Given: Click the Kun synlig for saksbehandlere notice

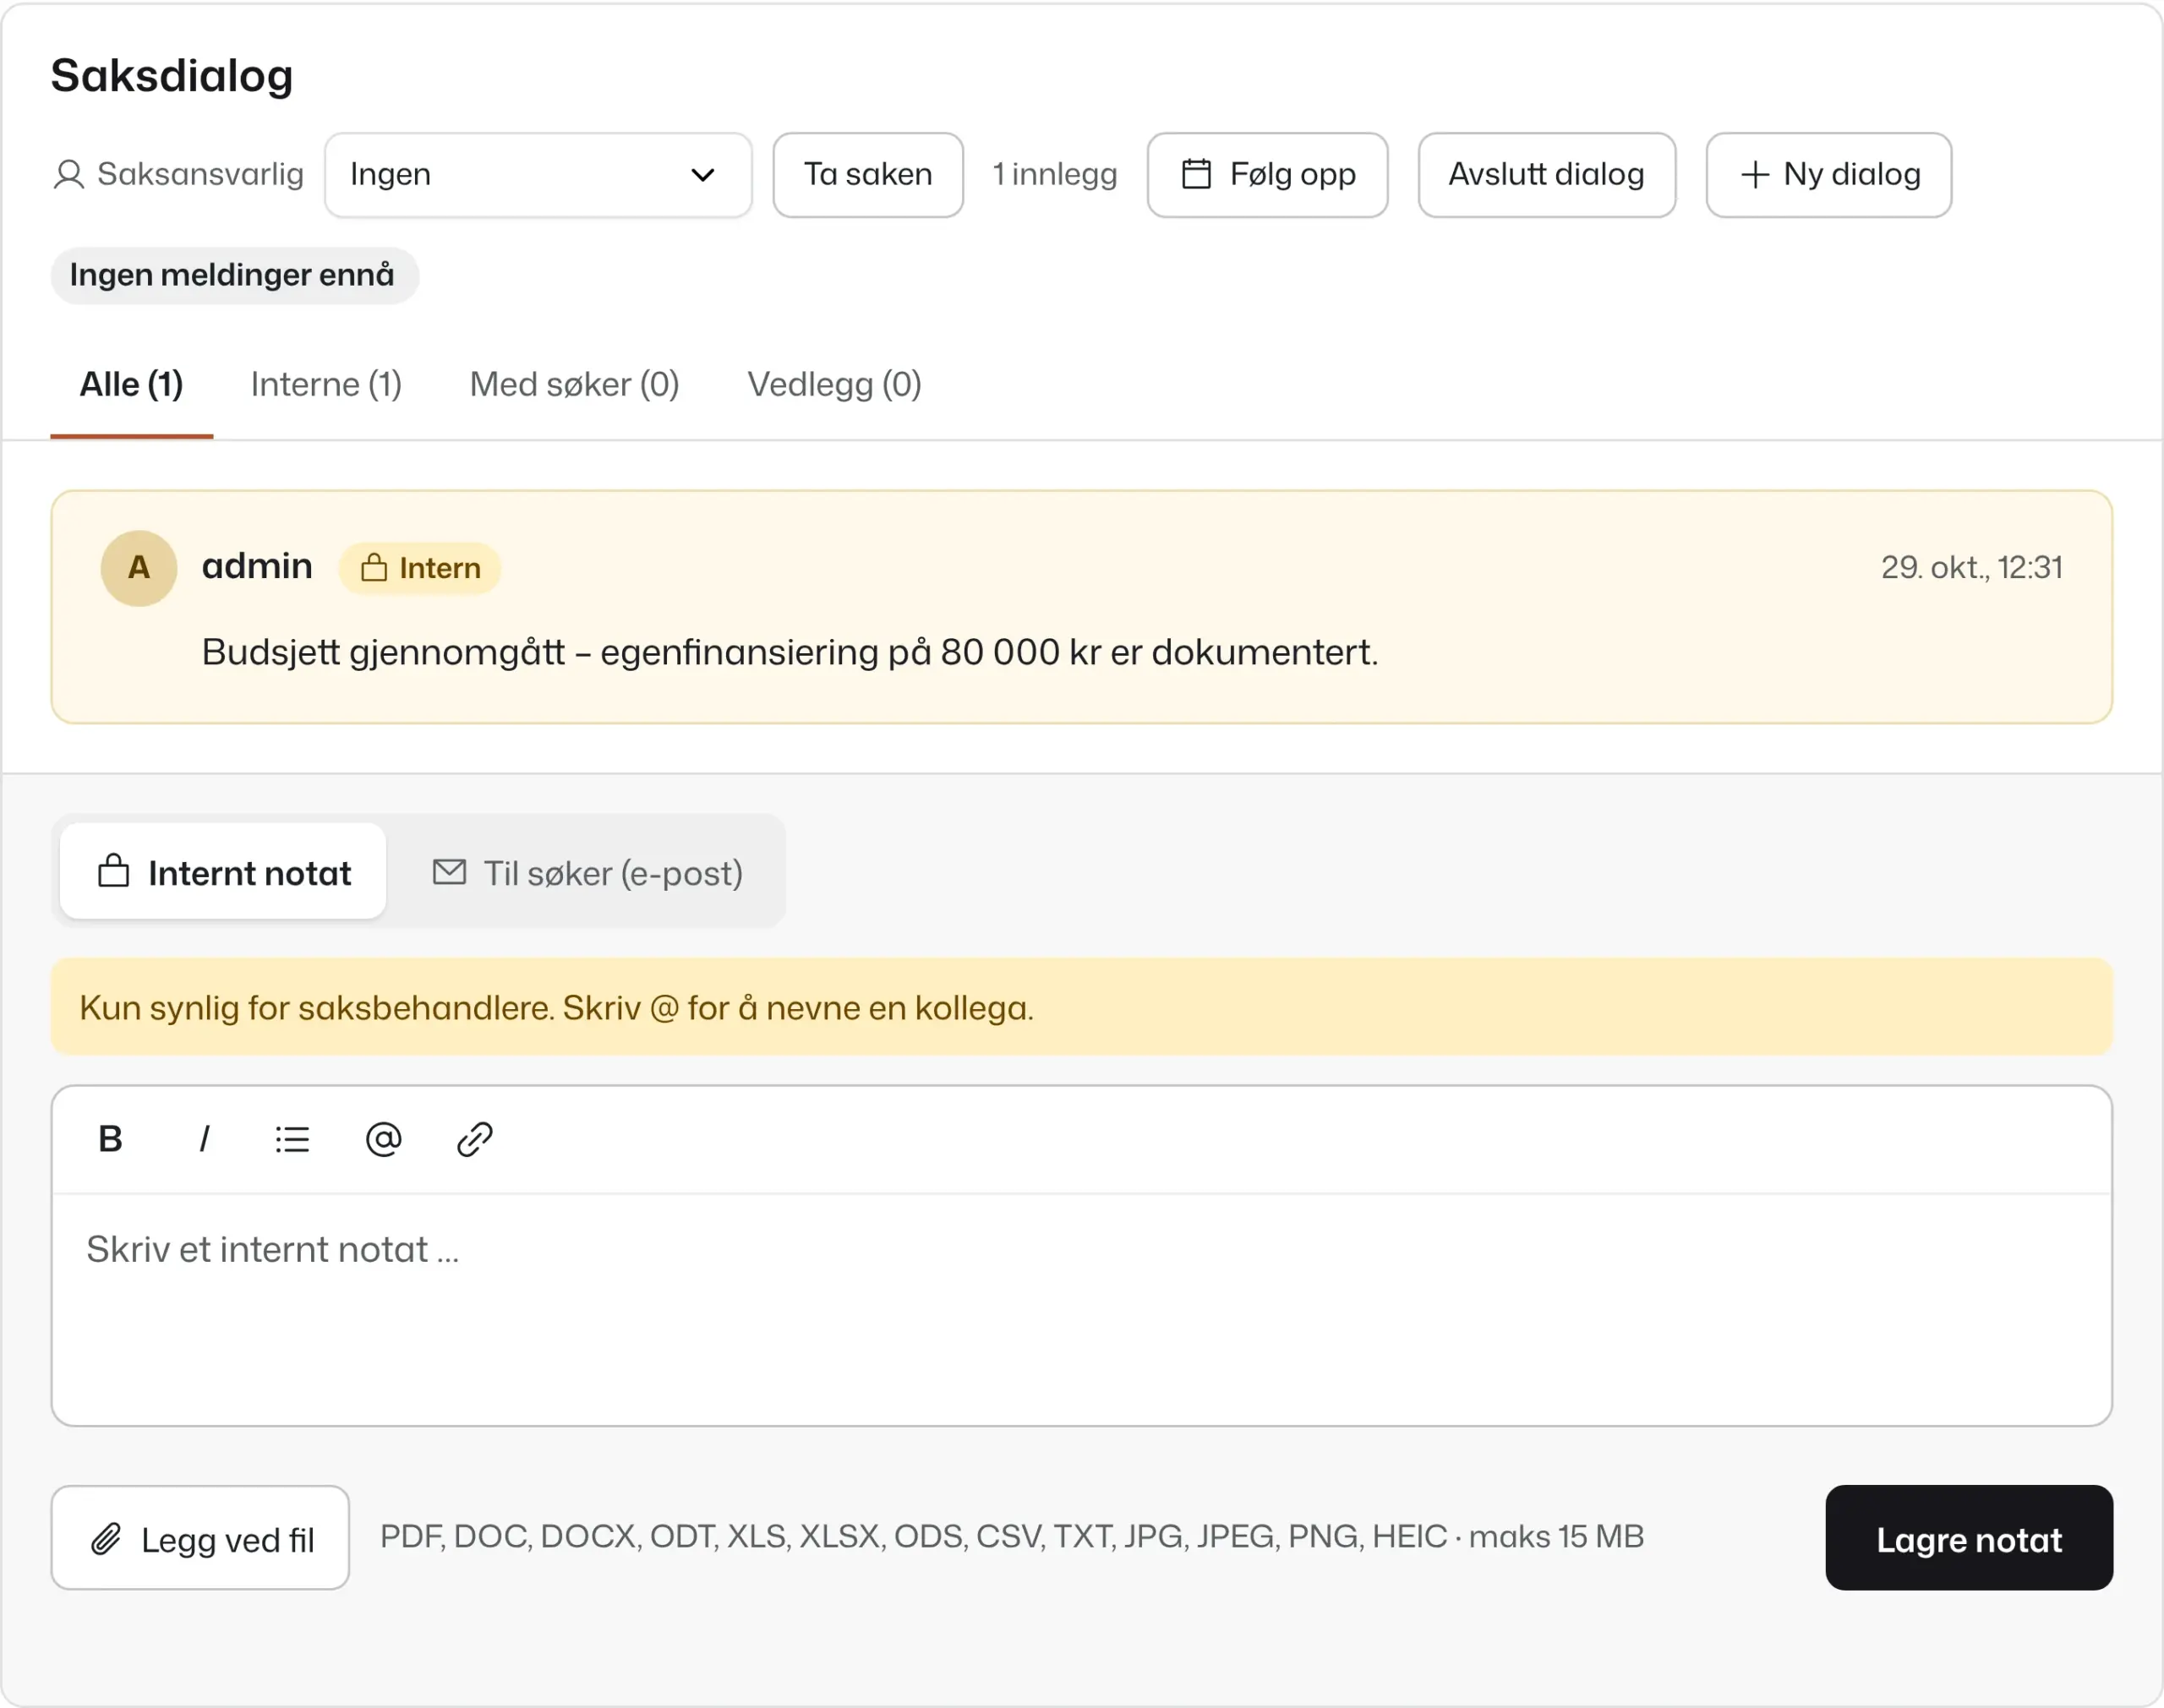Looking at the screenshot, I should [x=1082, y=1007].
